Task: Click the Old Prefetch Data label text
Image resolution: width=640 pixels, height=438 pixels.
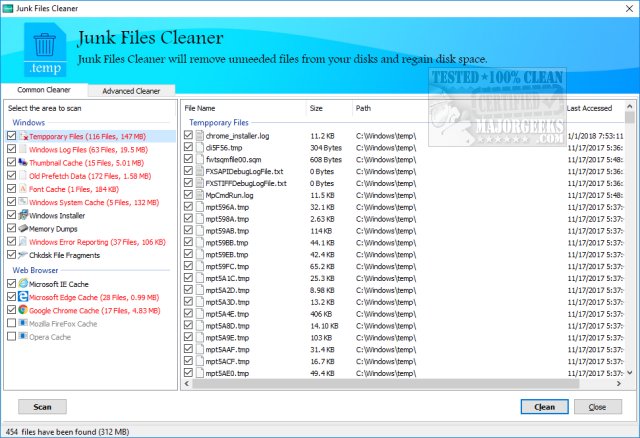Action: click(90, 176)
